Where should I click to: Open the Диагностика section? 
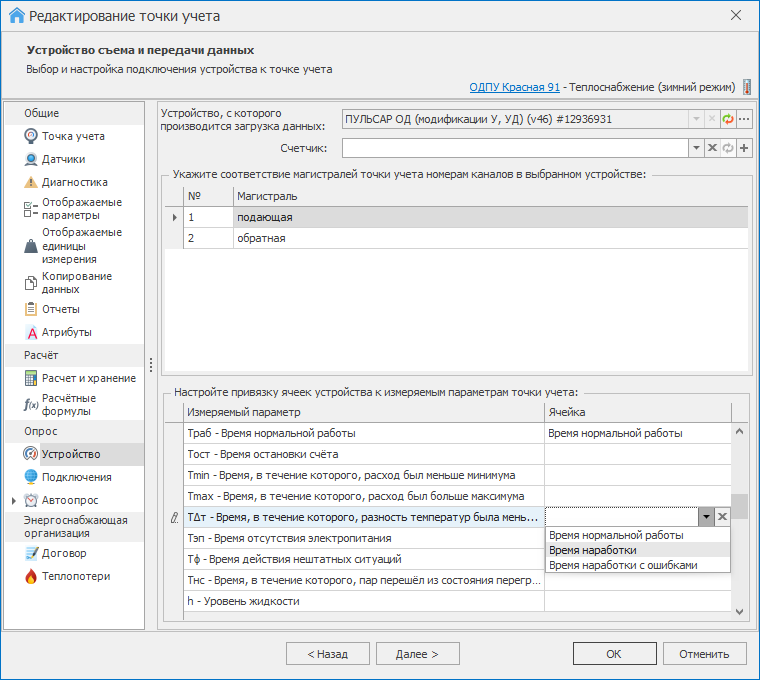(74, 182)
